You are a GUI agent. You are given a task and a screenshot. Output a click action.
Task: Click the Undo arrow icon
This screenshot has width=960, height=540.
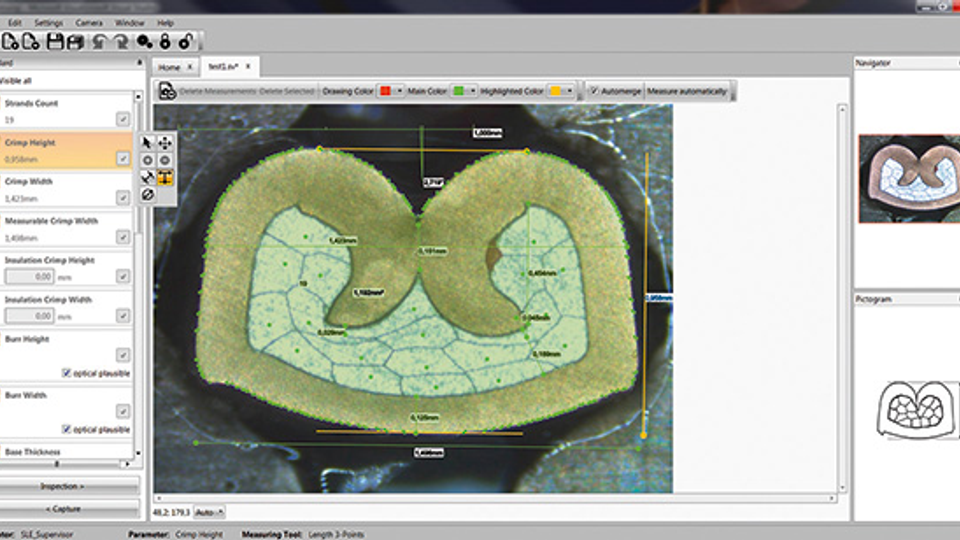98,42
